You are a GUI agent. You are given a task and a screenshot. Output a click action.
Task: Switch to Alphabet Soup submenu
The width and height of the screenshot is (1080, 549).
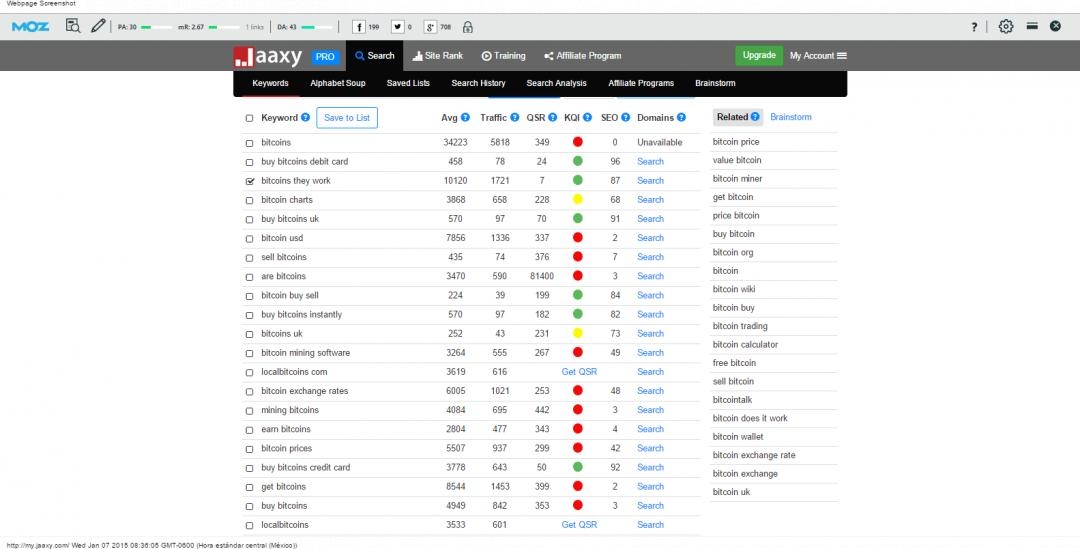click(x=338, y=83)
